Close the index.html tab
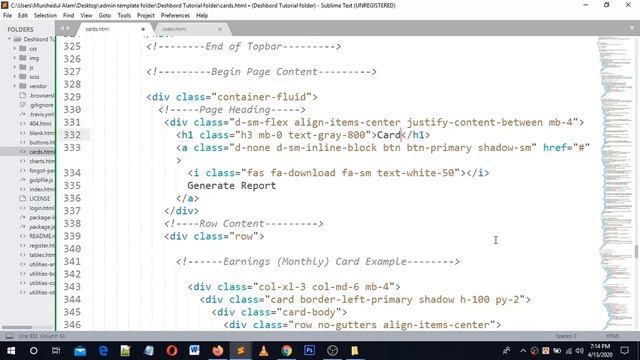This screenshot has width=640, height=360. [x=220, y=29]
